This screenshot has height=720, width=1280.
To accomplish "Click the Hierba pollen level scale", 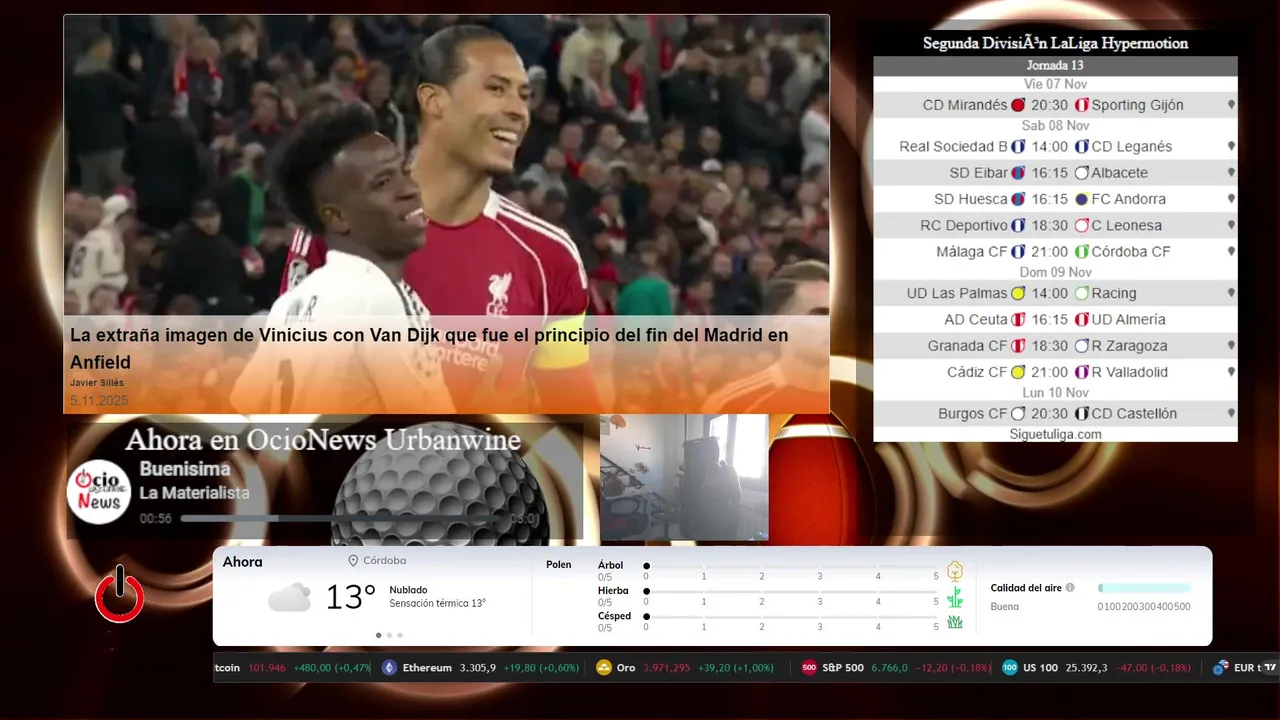I will [x=791, y=591].
